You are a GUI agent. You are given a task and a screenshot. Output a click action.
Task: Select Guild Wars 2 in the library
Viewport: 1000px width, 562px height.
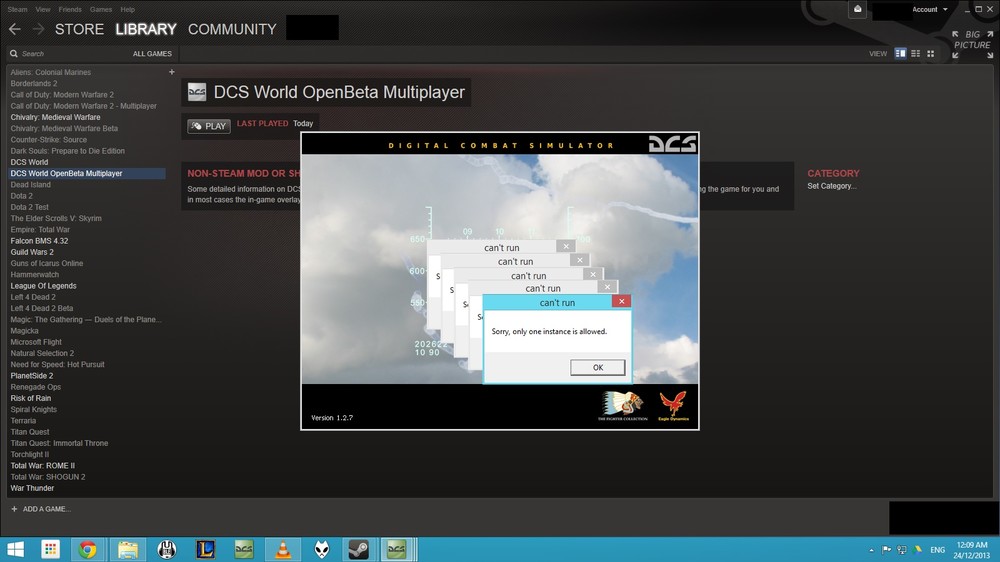32,252
